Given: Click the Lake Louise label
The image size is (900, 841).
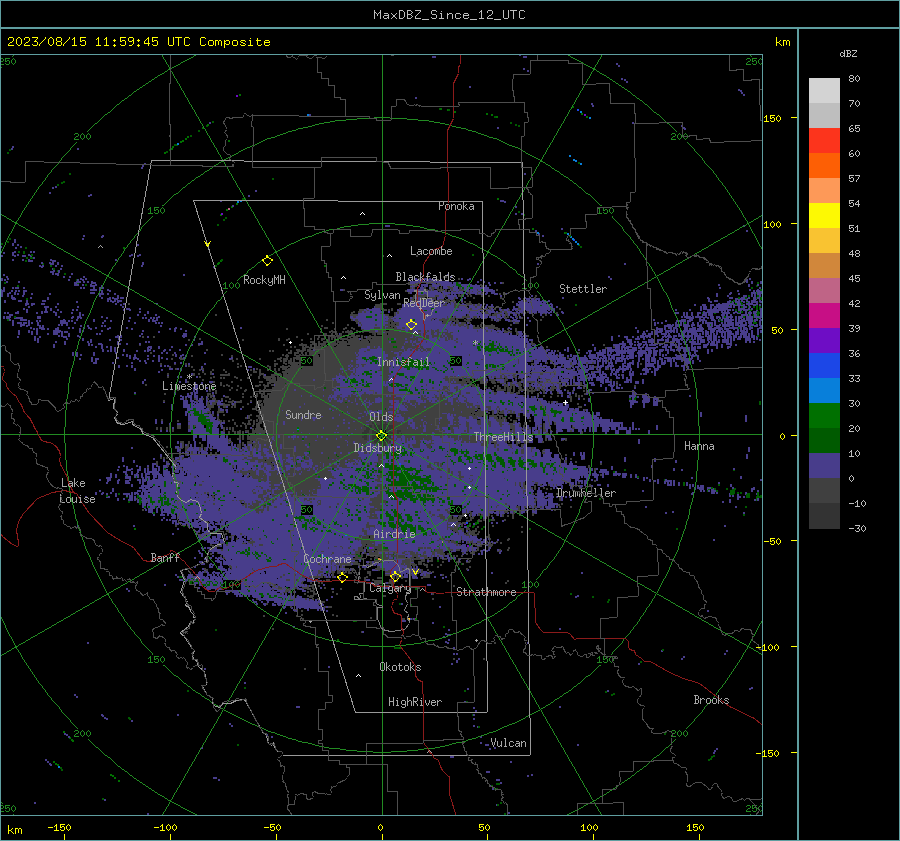Looking at the screenshot, I should tap(77, 491).
